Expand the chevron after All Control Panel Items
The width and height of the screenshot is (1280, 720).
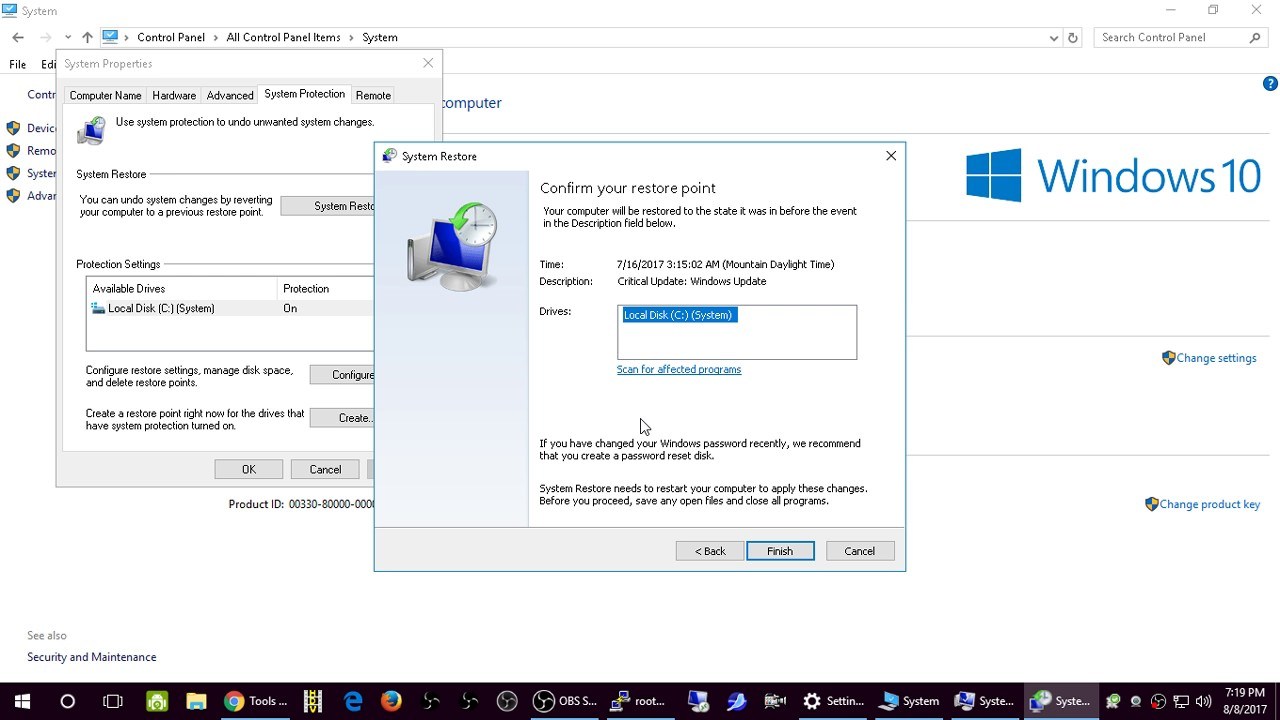click(x=351, y=37)
